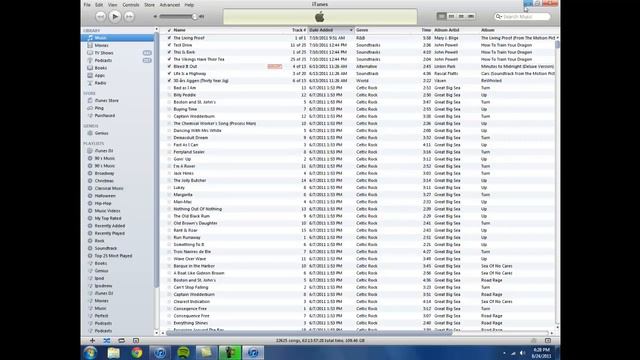Toggle shuffle at the bottom bar

pyautogui.click(x=107, y=340)
